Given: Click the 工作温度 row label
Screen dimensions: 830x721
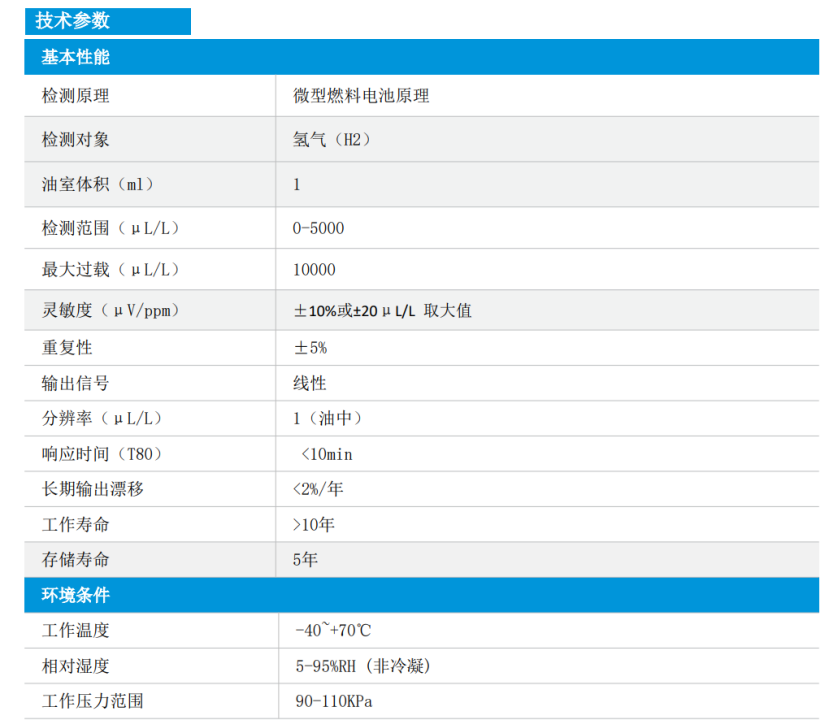Looking at the screenshot, I should point(76,630).
